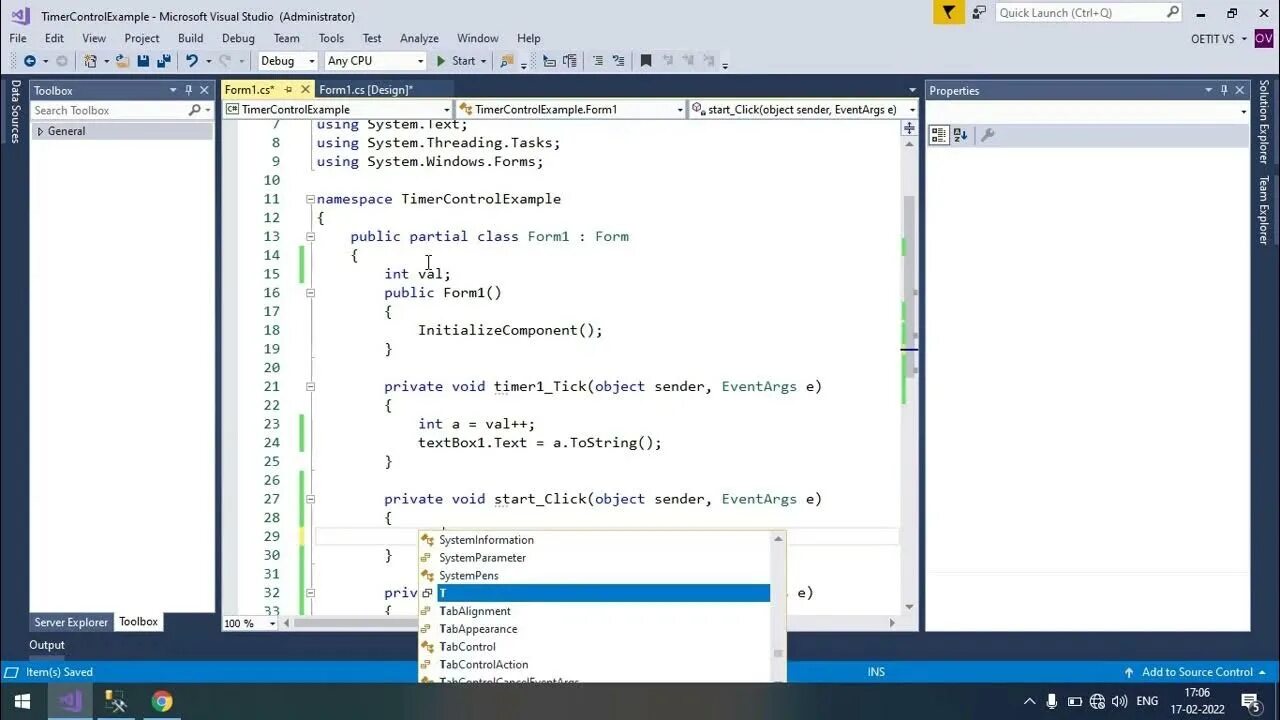Switch to the Form1.cs code tab
The height and width of the screenshot is (720, 1280).
(249, 90)
